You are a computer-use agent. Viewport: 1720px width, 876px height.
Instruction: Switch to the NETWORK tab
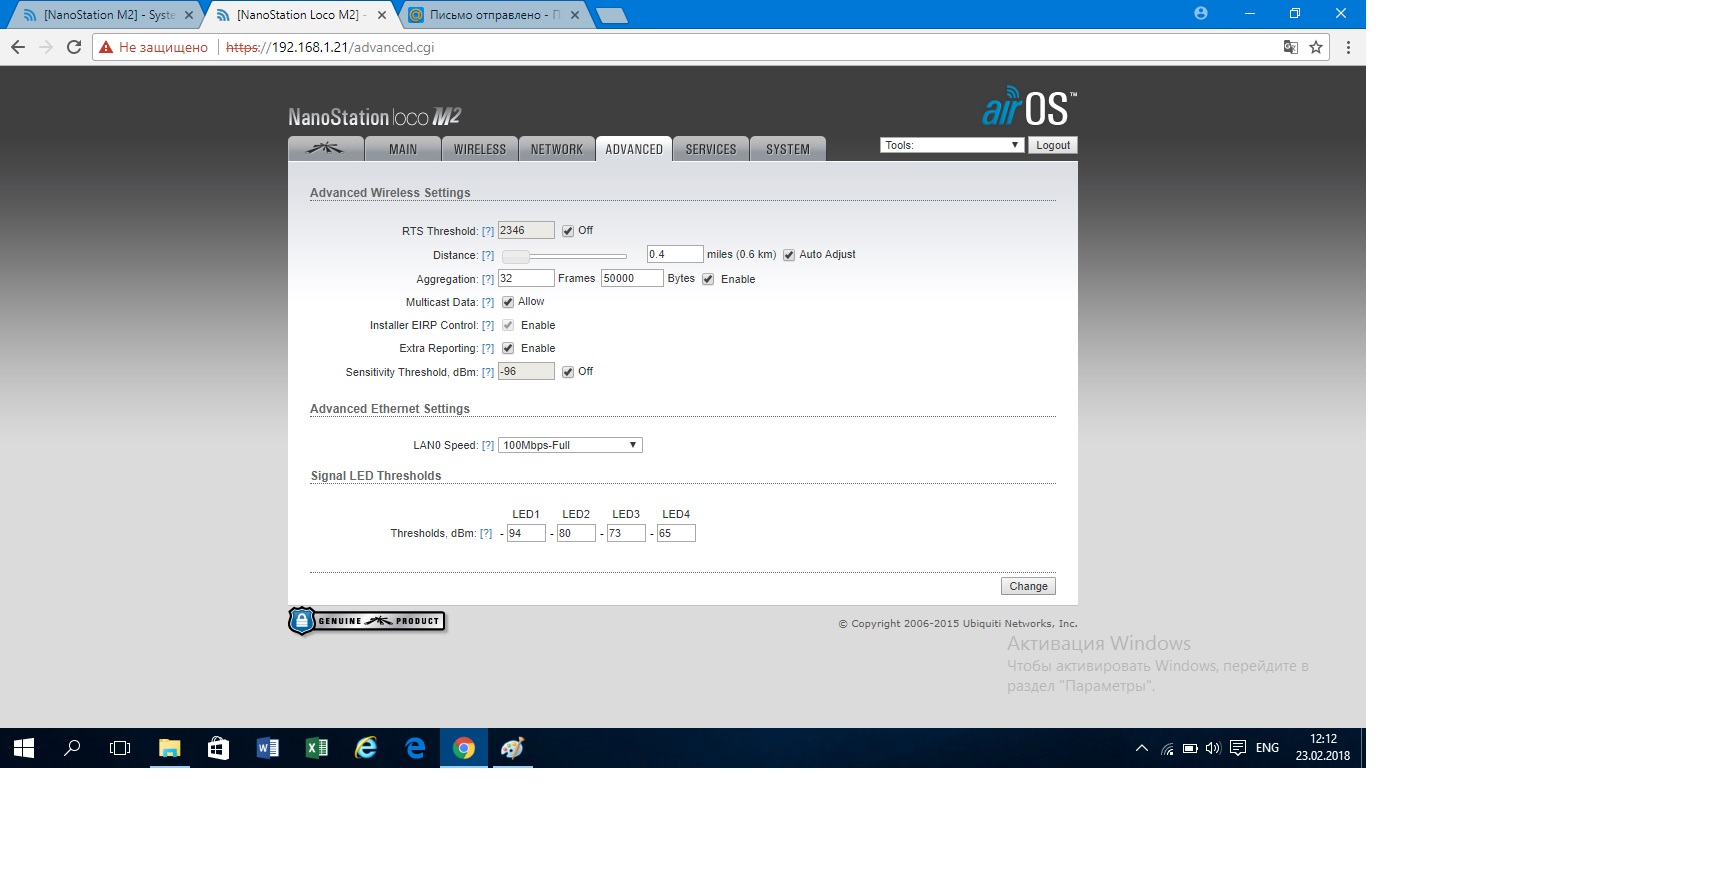click(x=557, y=149)
